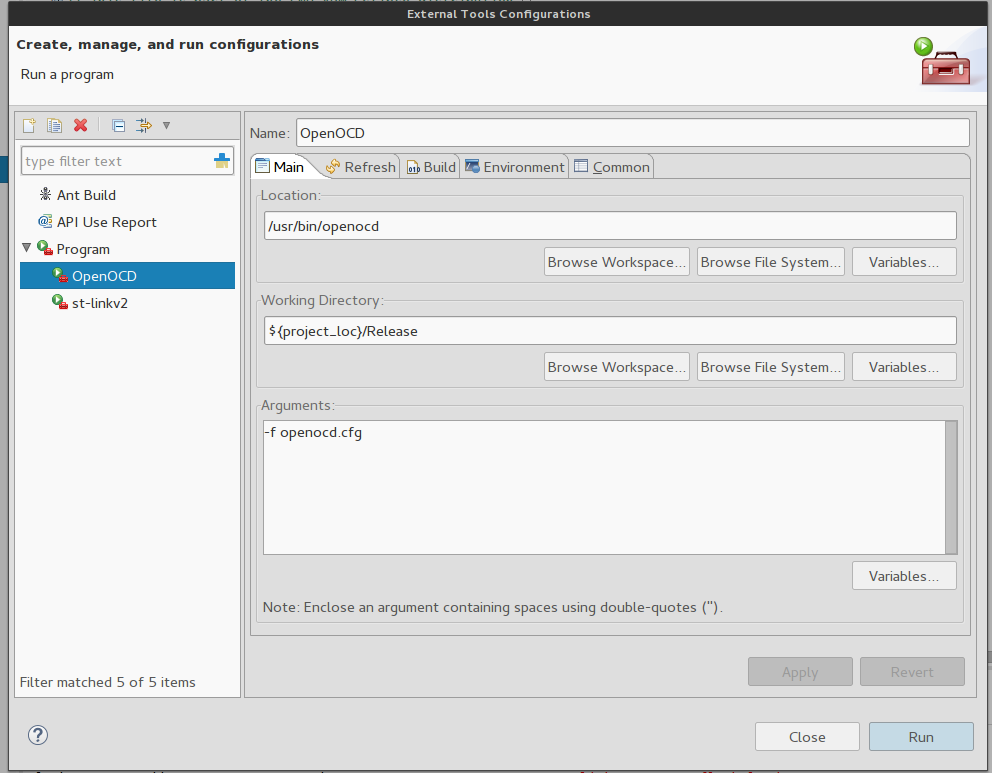Screen dimensions: 992x773
Task: Select the OpenOCD configuration
Action: coord(127,276)
